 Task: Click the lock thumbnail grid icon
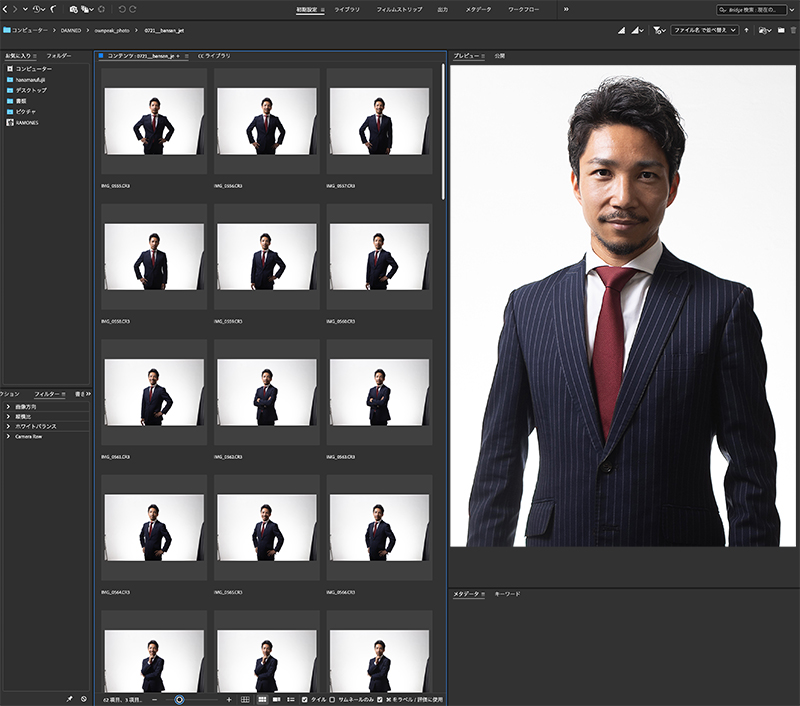click(245, 700)
